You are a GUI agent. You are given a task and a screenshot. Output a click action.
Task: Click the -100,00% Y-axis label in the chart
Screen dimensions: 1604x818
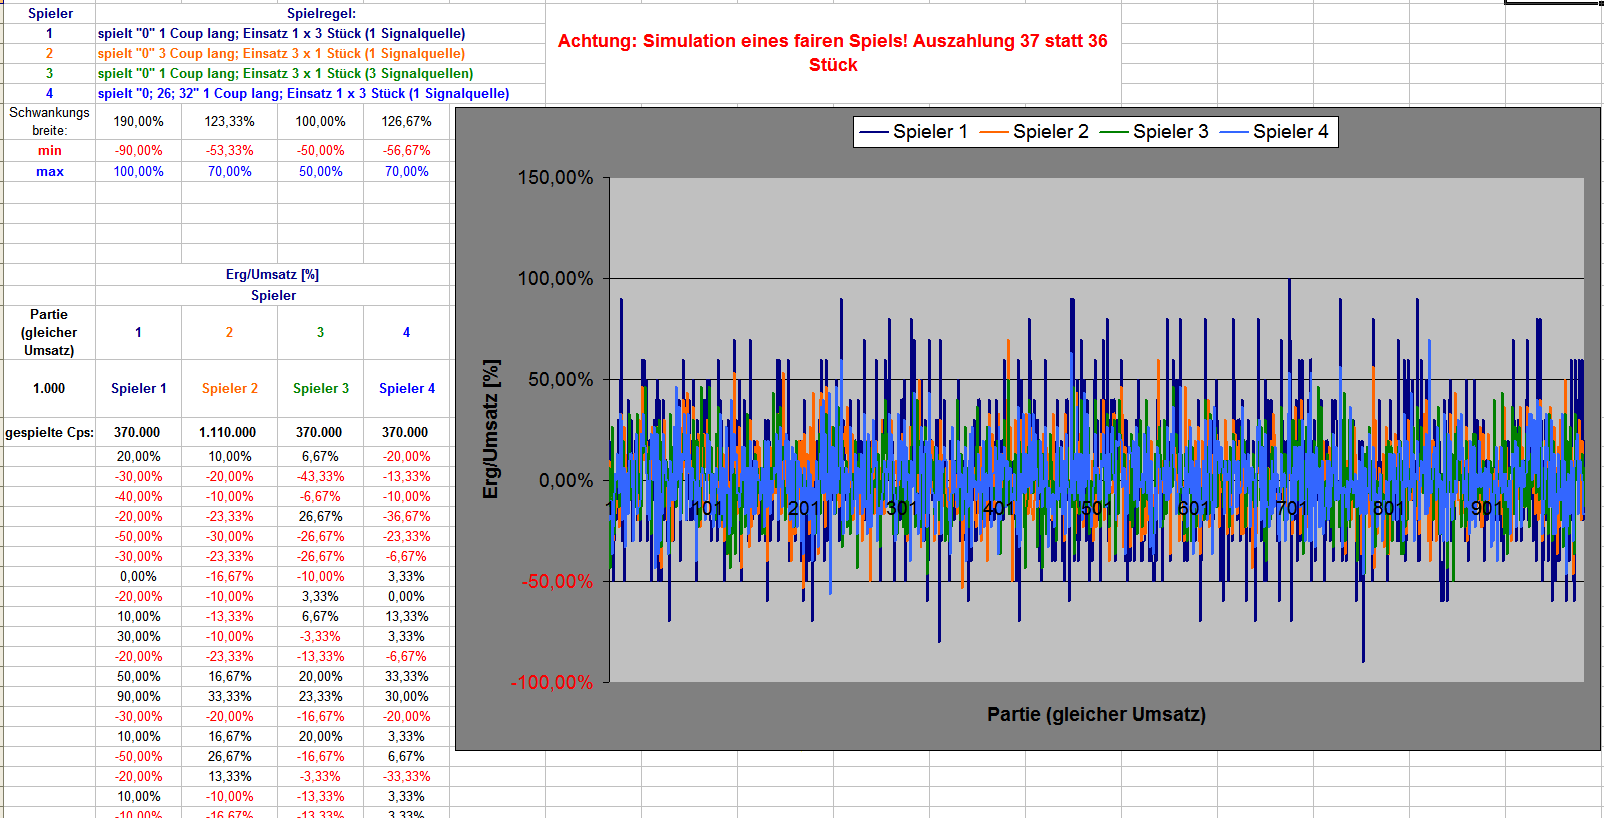pyautogui.click(x=552, y=682)
